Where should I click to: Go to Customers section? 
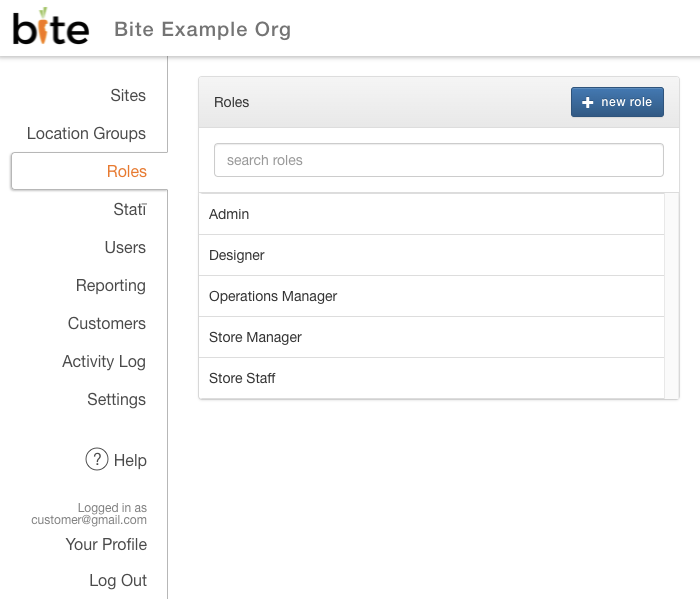click(x=107, y=323)
